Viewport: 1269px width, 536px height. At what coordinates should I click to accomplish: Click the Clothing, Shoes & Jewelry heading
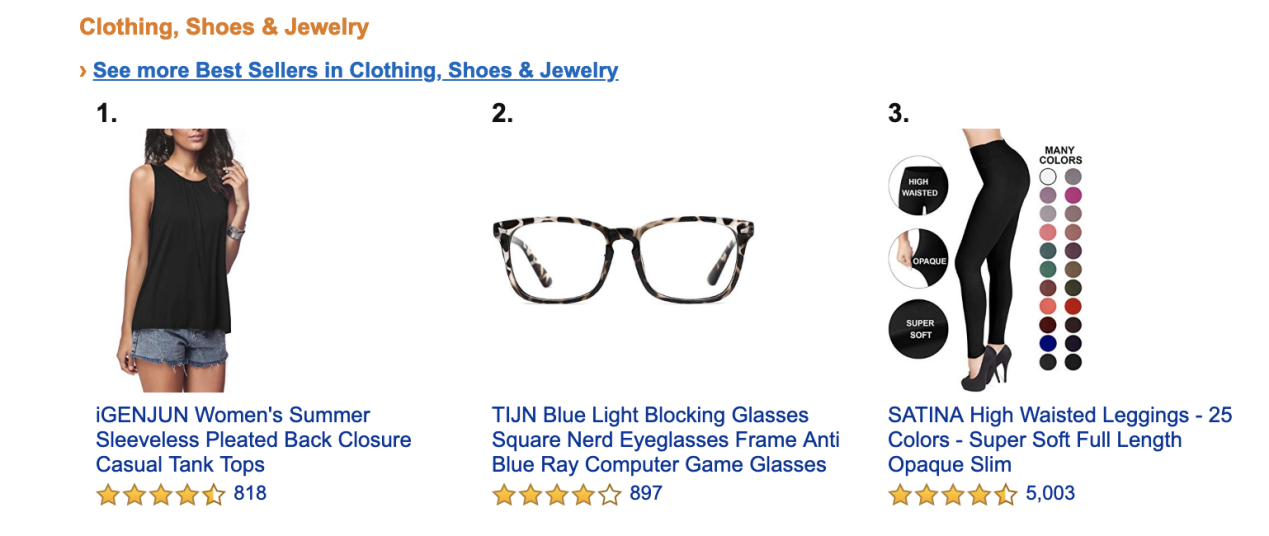coord(224,27)
